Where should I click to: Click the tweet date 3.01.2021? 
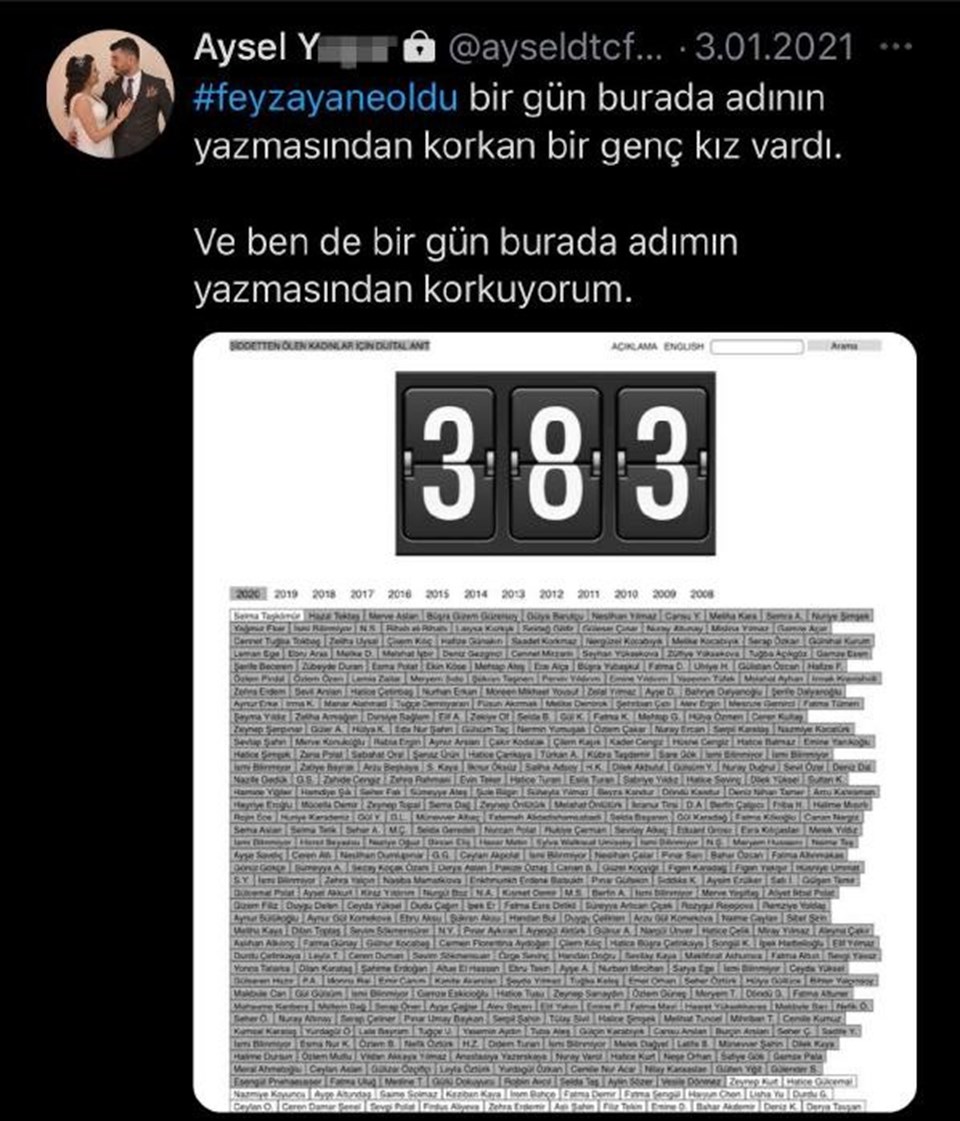pos(774,47)
